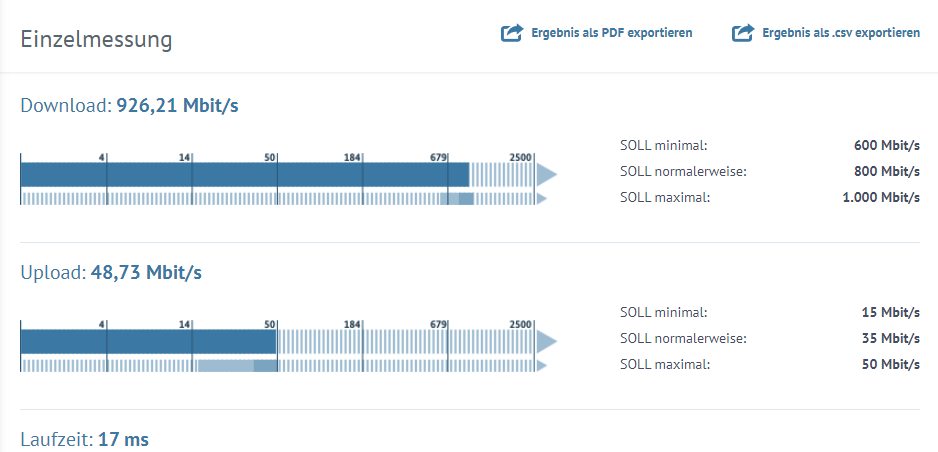Select the 'Einzelmessung' heading
The width and height of the screenshot is (938, 452).
click(97, 39)
